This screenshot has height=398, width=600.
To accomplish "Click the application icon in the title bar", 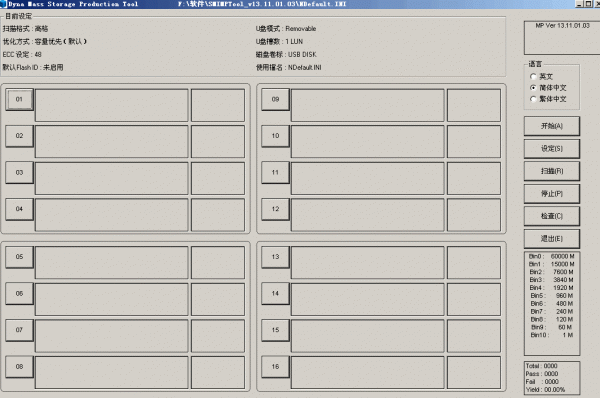I will pyautogui.click(x=3, y=4).
